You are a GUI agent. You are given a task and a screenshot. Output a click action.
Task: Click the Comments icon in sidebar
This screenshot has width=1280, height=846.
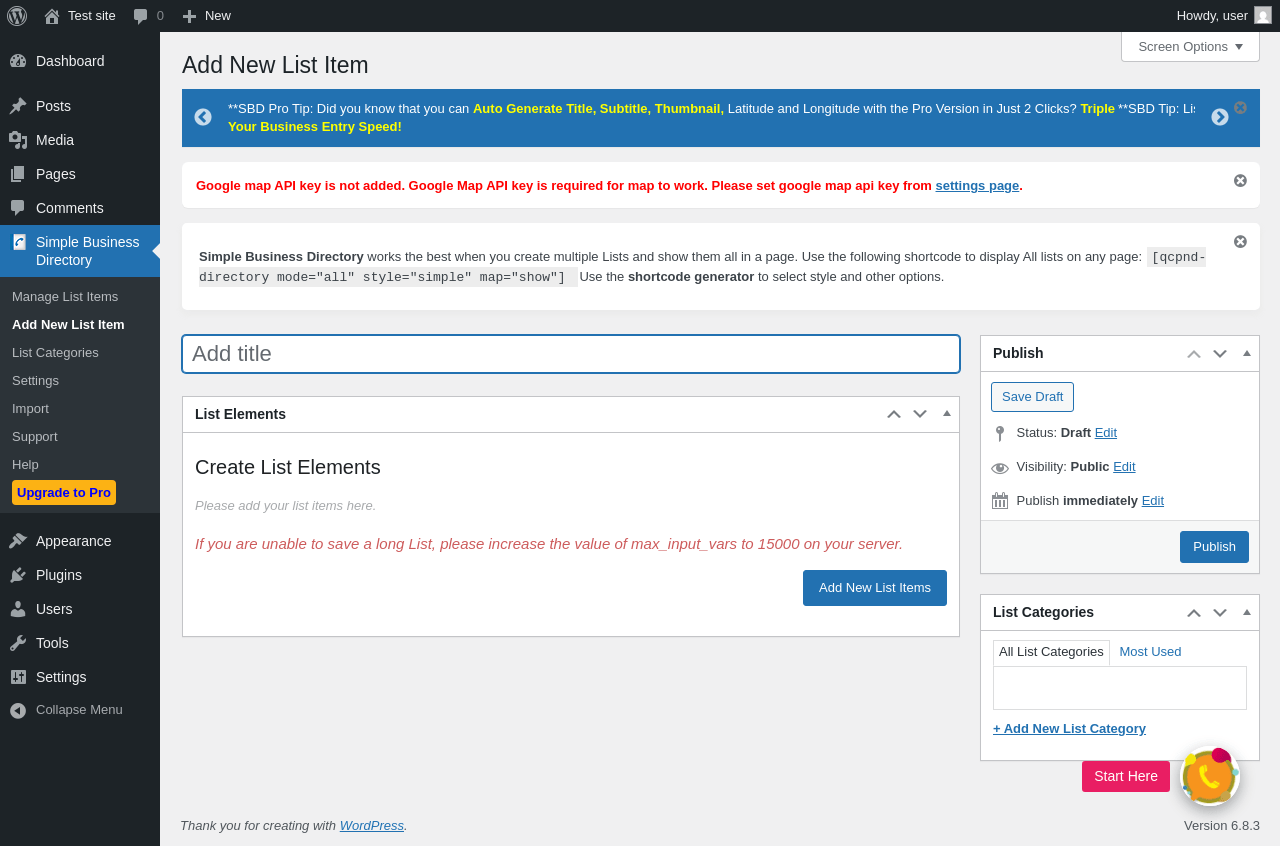coord(18,208)
